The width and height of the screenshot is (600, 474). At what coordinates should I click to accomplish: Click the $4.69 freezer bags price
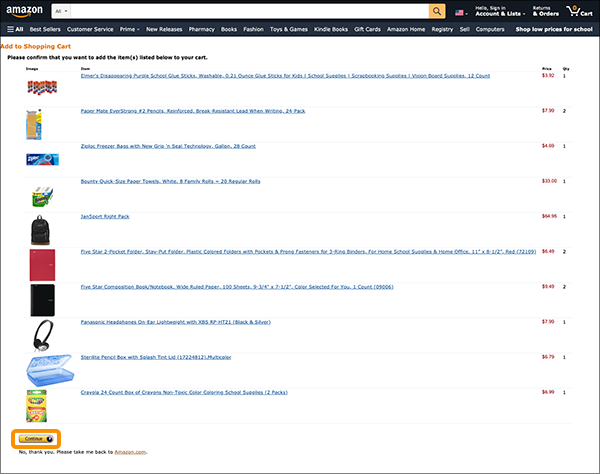click(x=548, y=146)
